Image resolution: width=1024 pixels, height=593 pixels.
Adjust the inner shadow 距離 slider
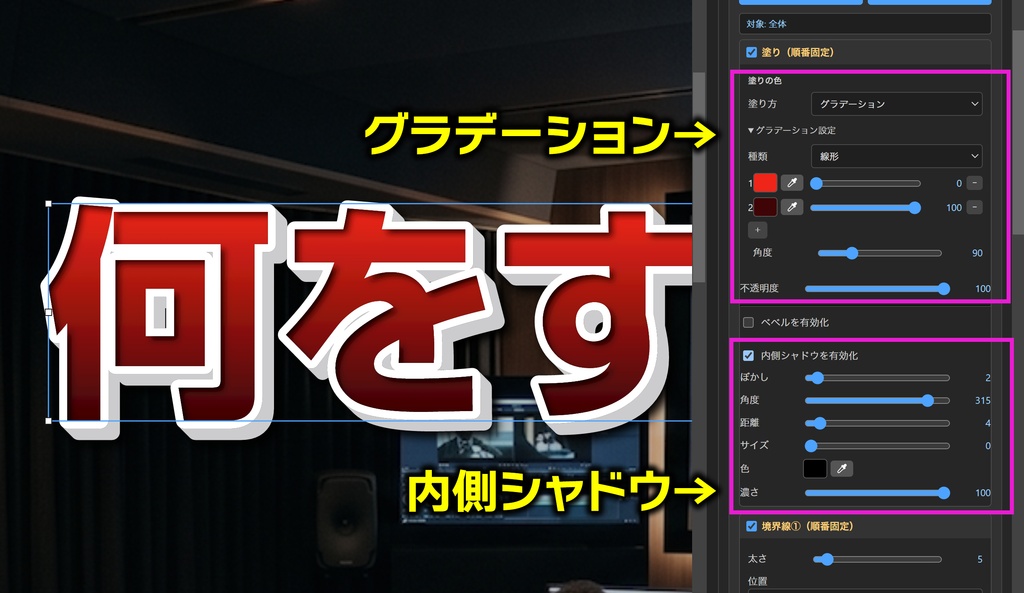click(x=877, y=423)
